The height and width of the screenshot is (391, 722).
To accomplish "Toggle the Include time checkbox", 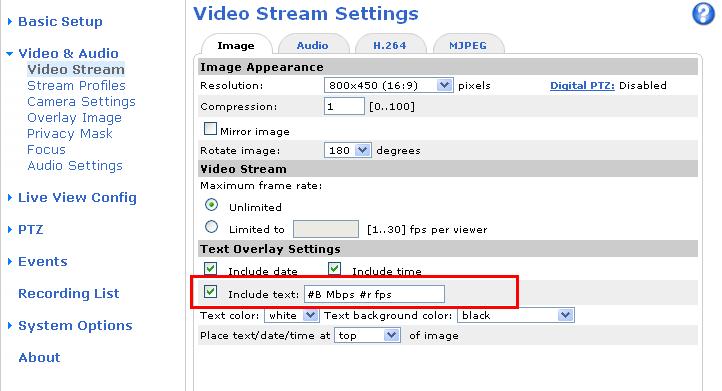I will (x=334, y=268).
